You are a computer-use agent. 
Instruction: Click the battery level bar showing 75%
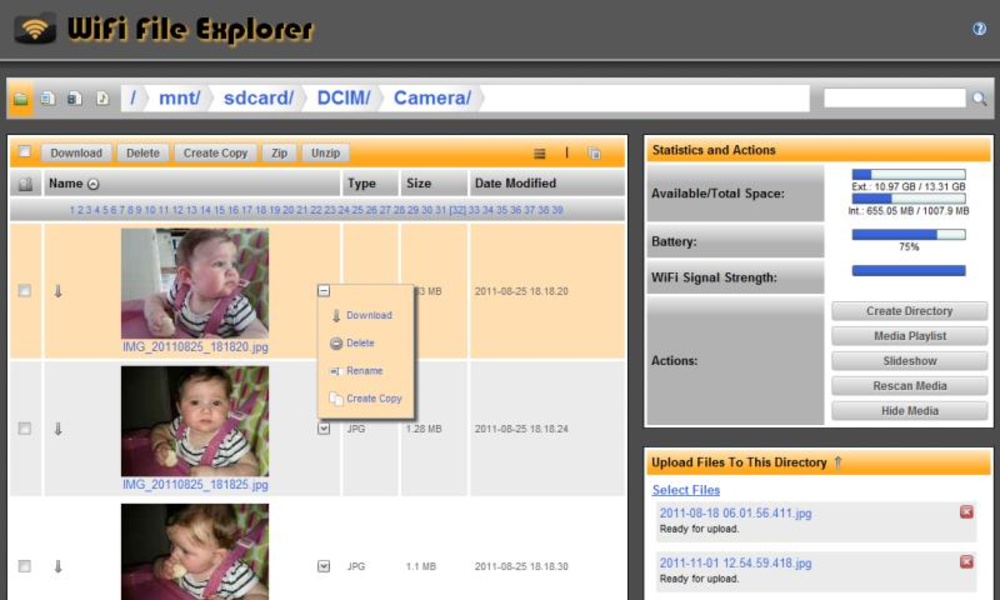point(909,235)
